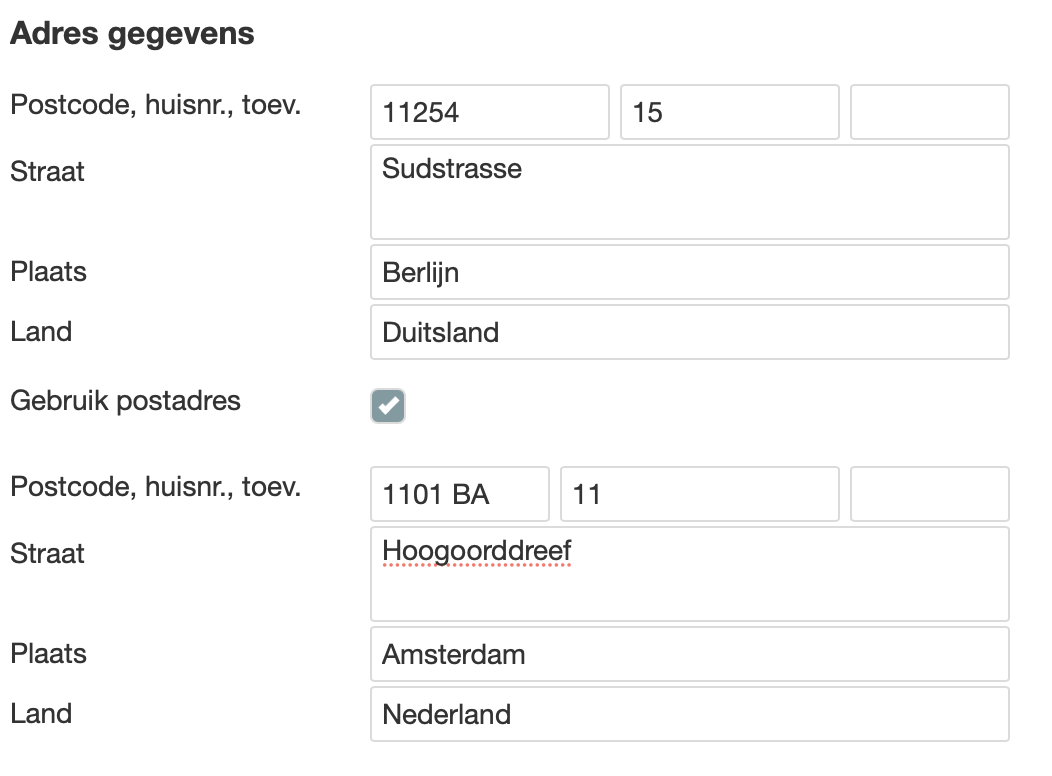This screenshot has height=776, width=1052.
Task: Click the country field containing Nederland
Action: [x=689, y=714]
